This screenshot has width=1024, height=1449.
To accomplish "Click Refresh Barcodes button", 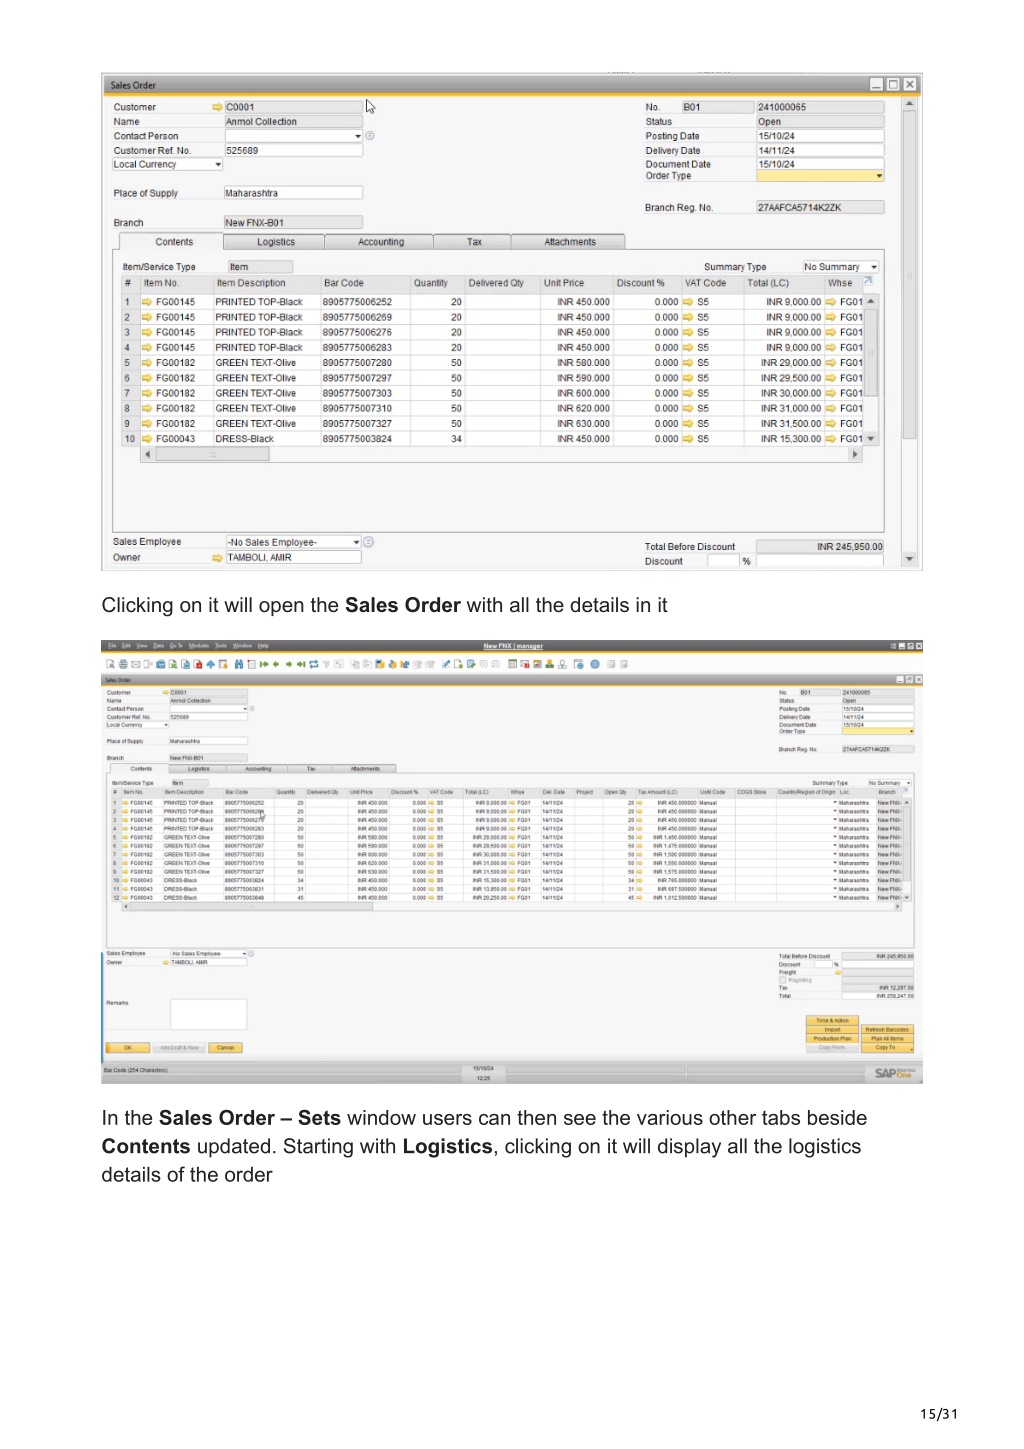I will [x=887, y=1029].
